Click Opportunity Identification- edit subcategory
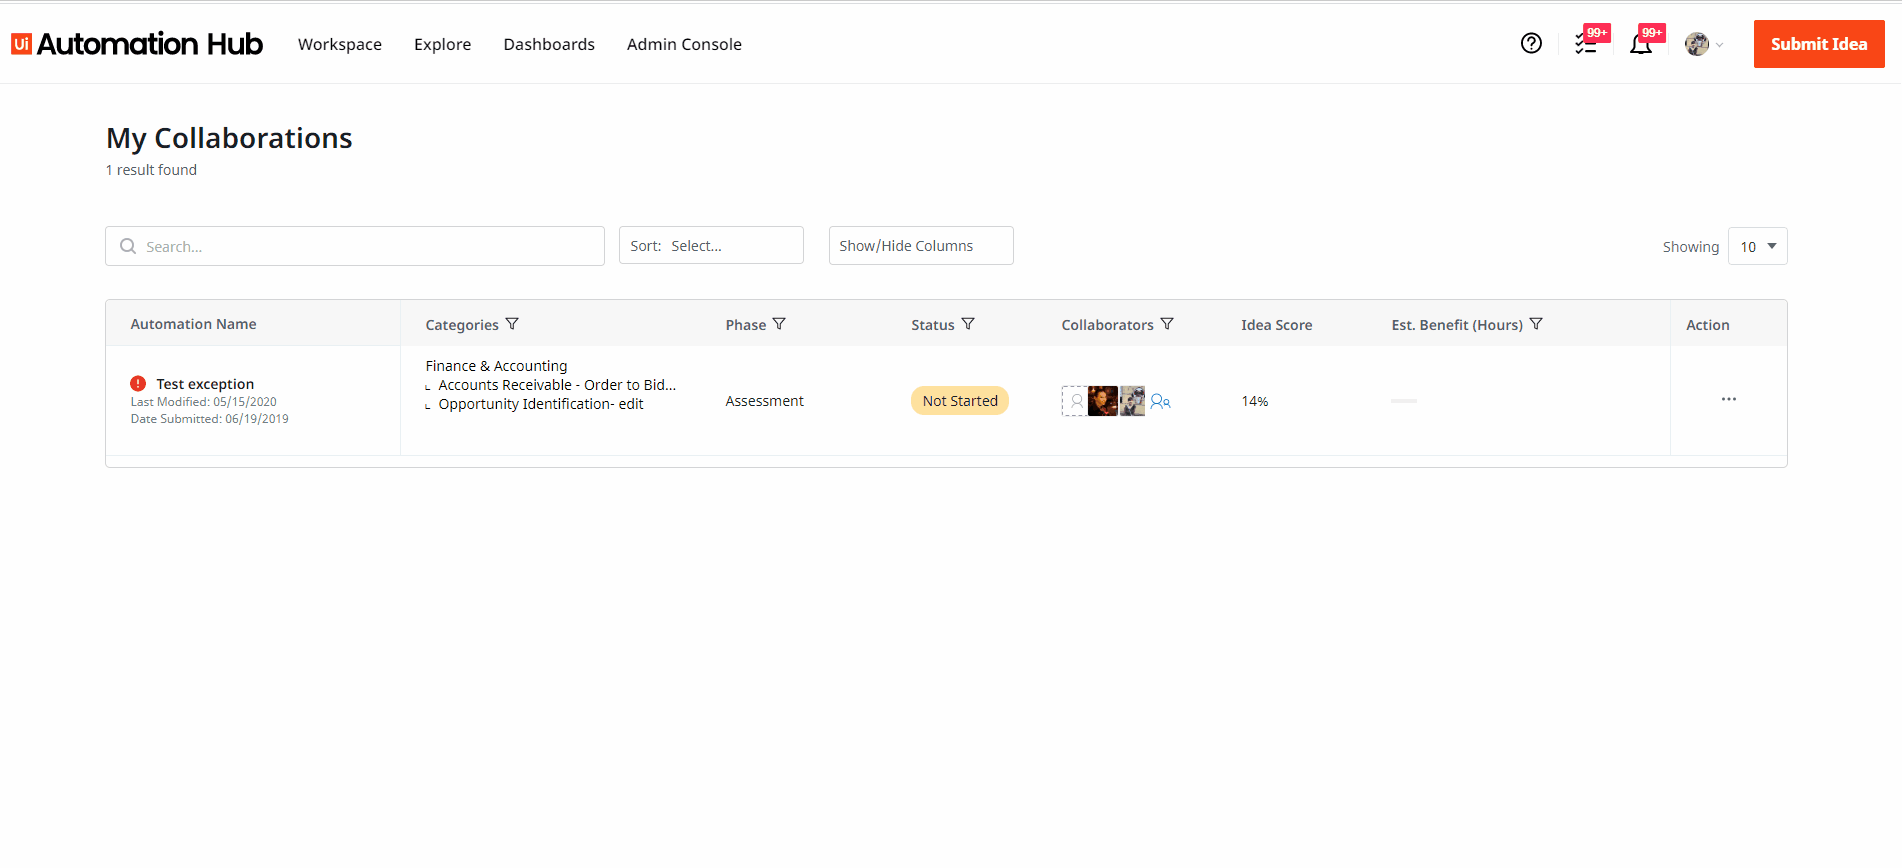The height and width of the screenshot is (868, 1902). 541,404
